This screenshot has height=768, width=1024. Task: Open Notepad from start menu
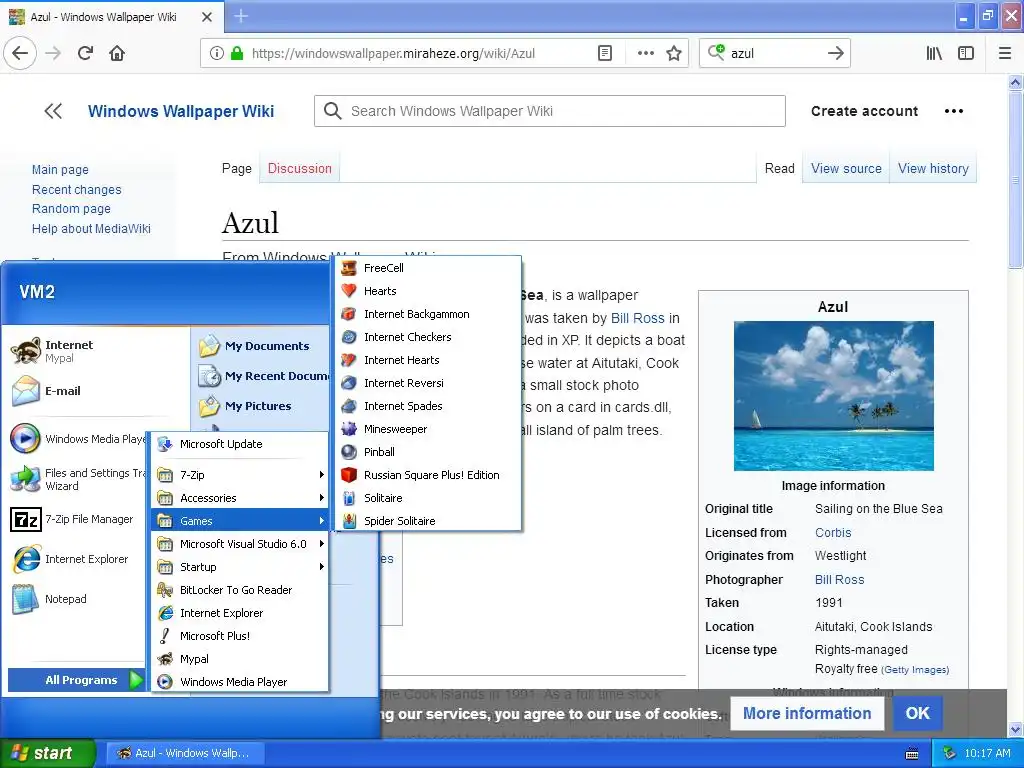coord(76,599)
